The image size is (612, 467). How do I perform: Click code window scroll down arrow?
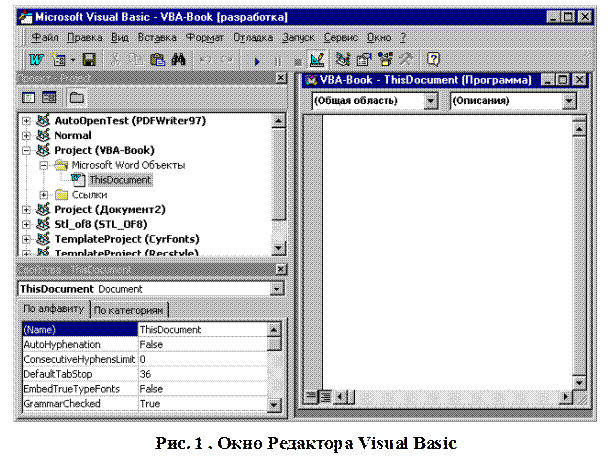(x=579, y=383)
